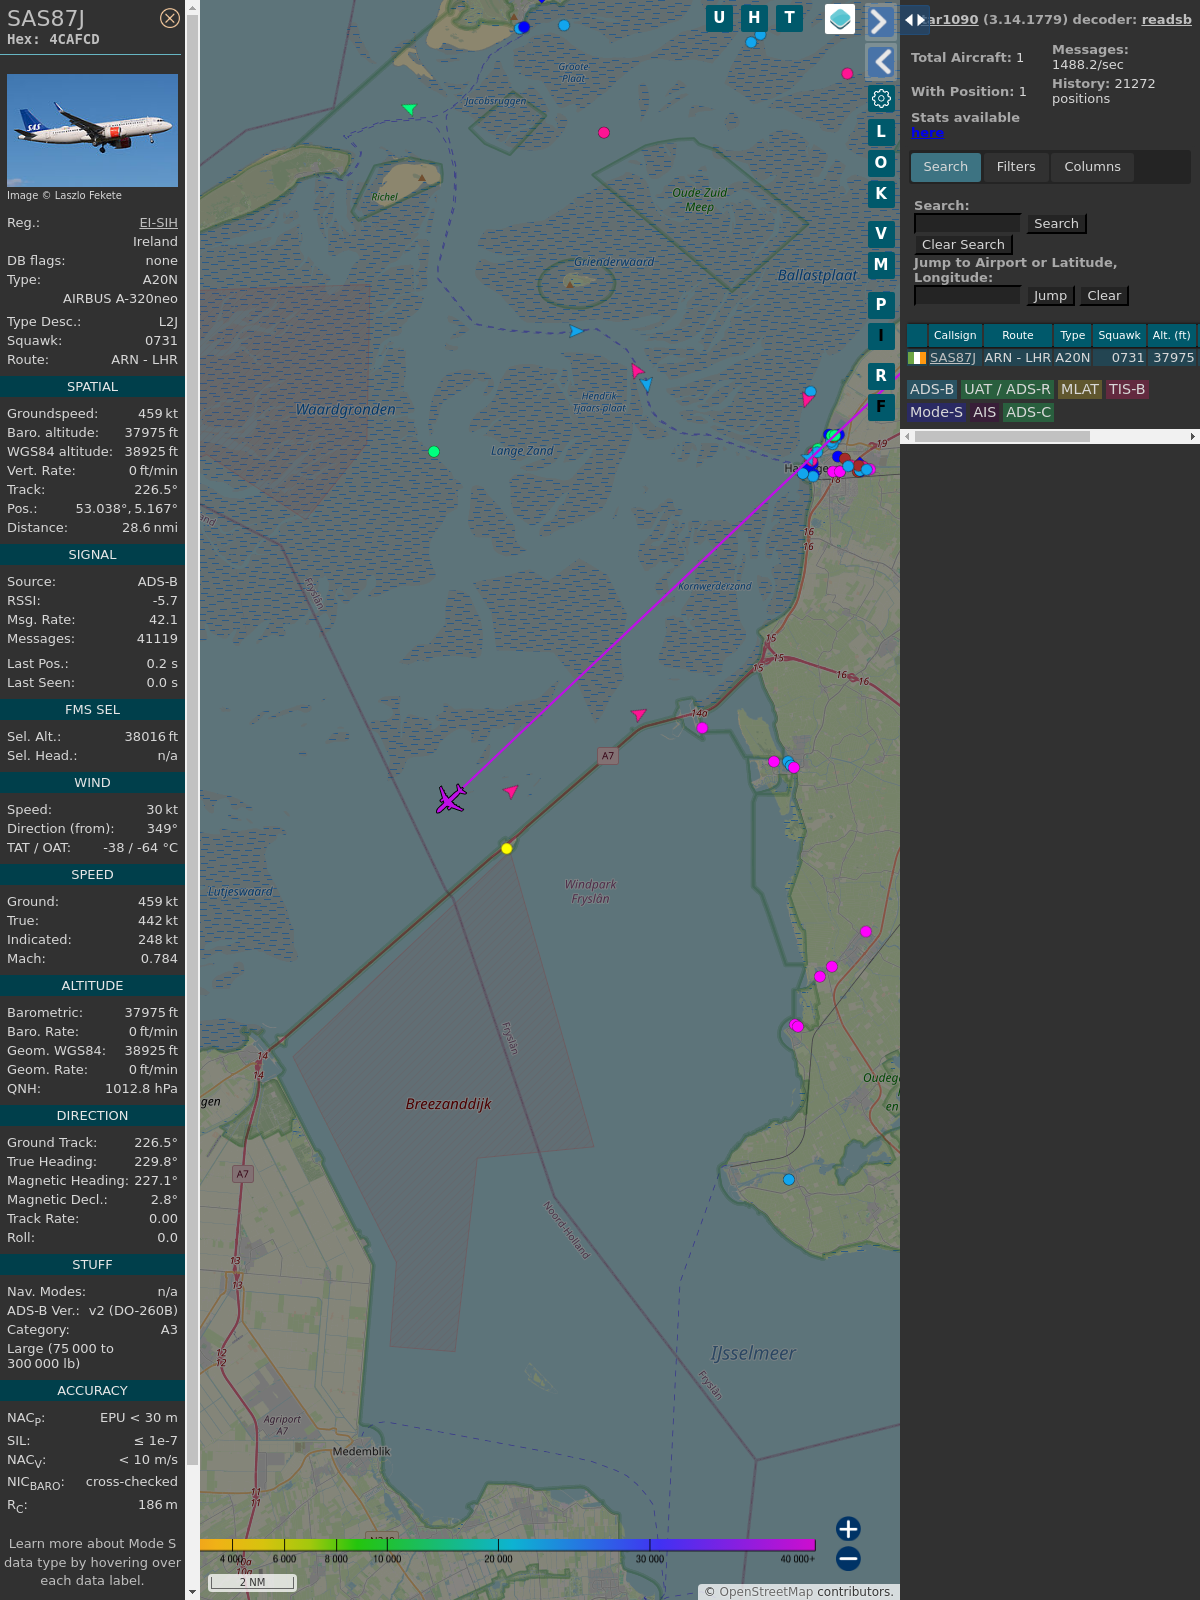Toggle the V map button
Screen dimensions: 1200x1600
[x=881, y=234]
